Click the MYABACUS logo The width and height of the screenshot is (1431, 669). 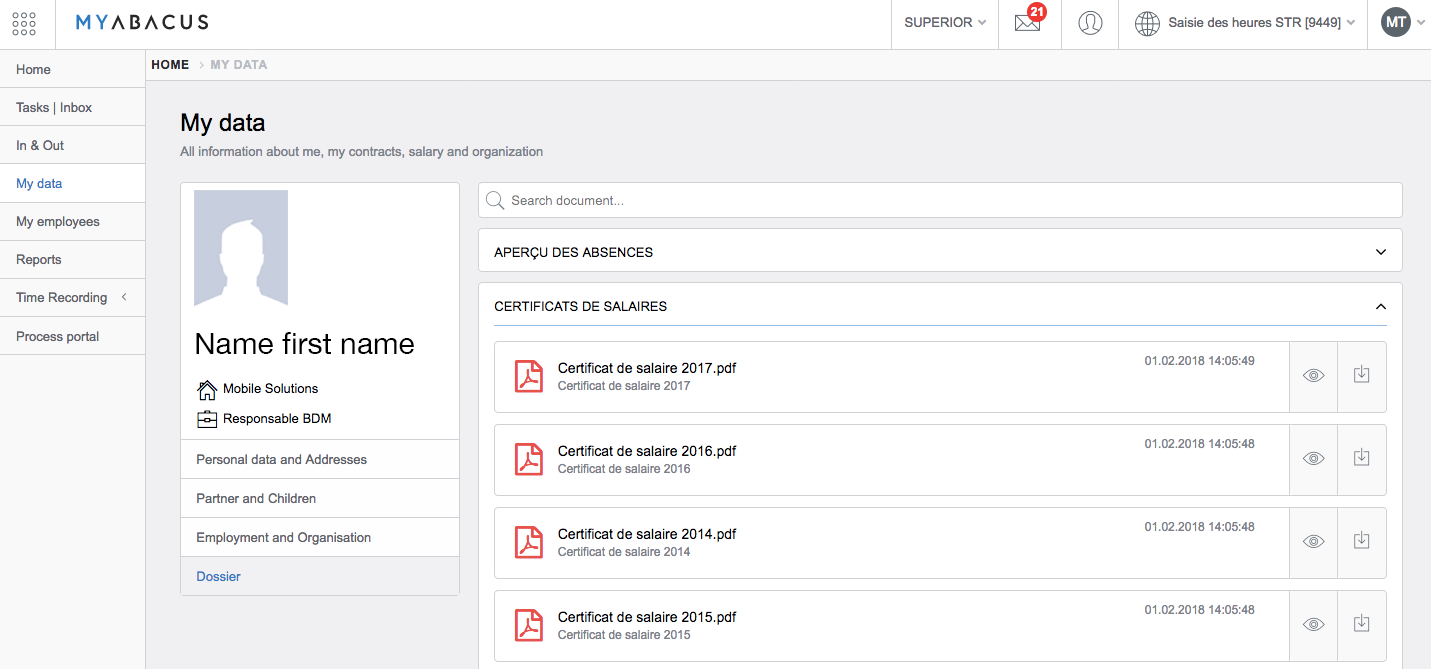(142, 23)
